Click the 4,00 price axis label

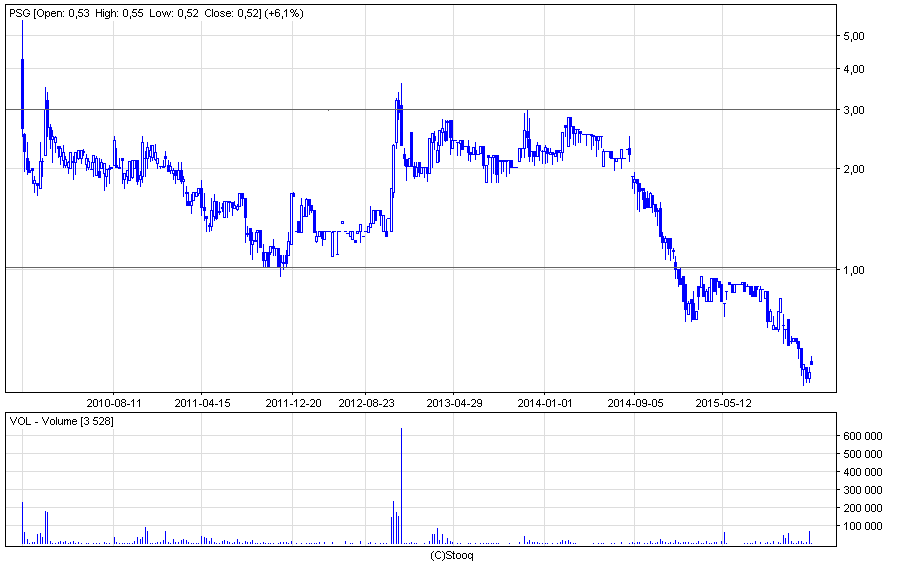coord(854,69)
